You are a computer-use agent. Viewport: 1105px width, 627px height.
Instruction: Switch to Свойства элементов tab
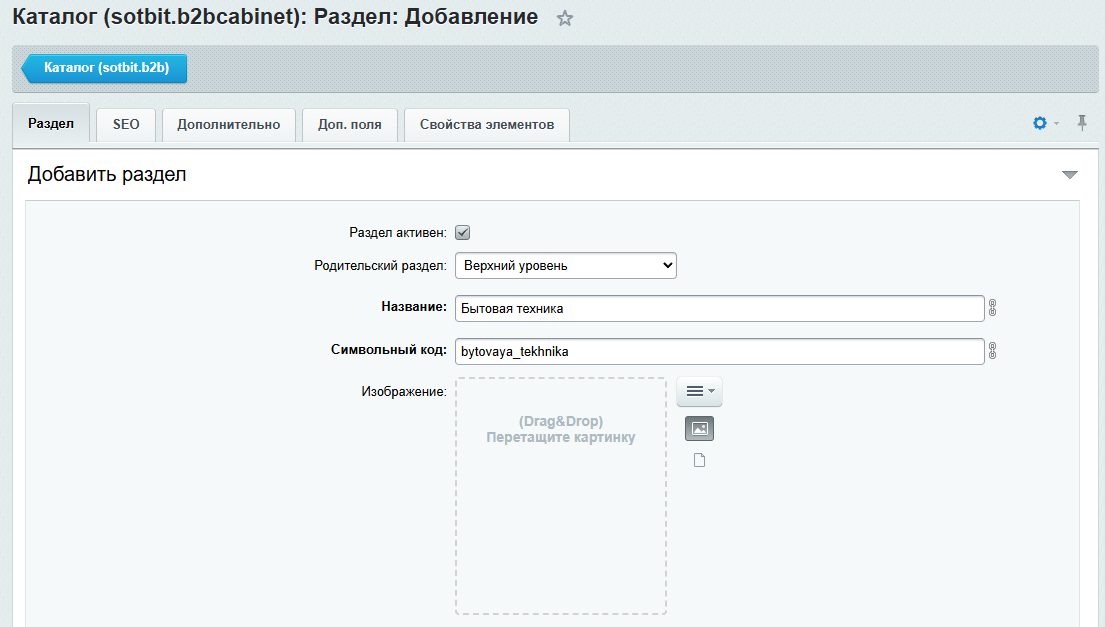coord(487,125)
